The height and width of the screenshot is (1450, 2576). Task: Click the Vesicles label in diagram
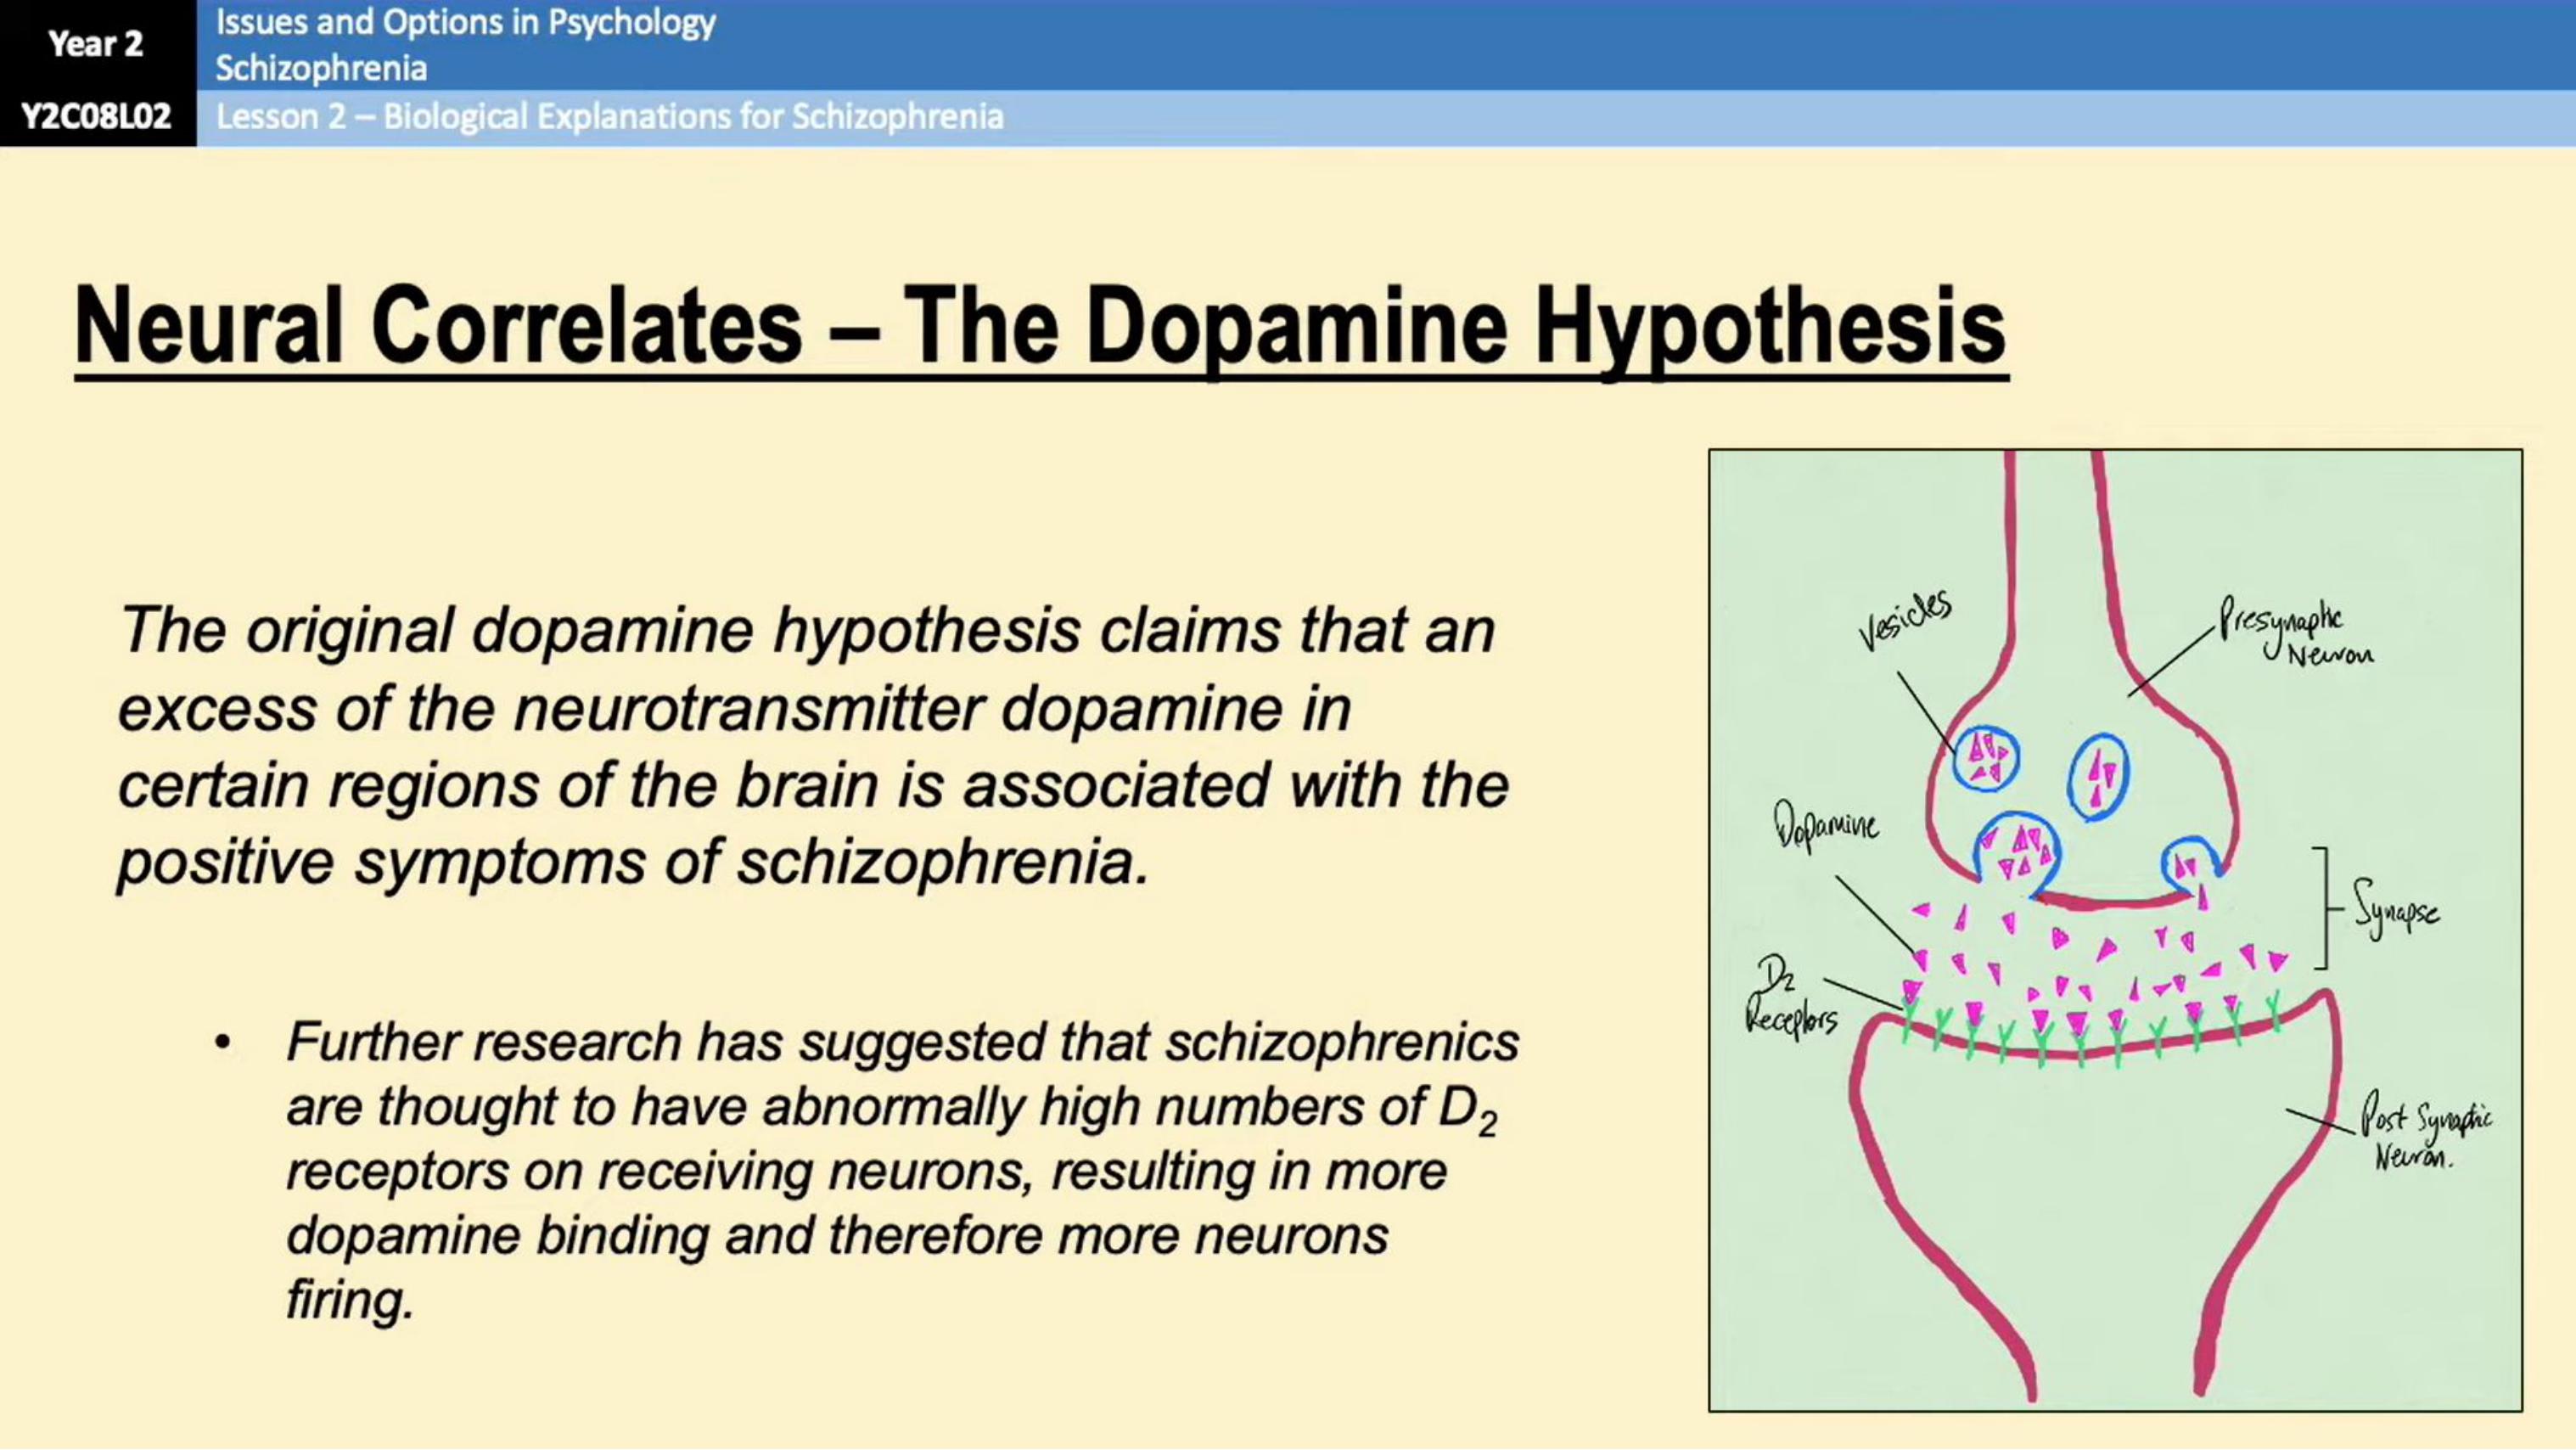coord(1905,620)
